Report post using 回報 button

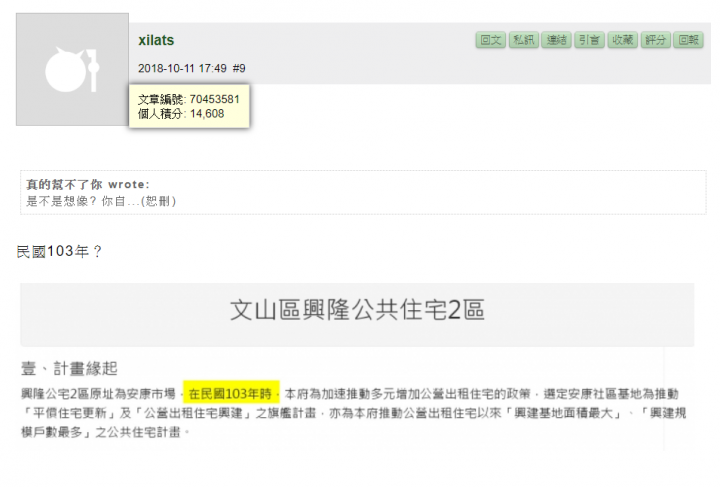(x=688, y=40)
